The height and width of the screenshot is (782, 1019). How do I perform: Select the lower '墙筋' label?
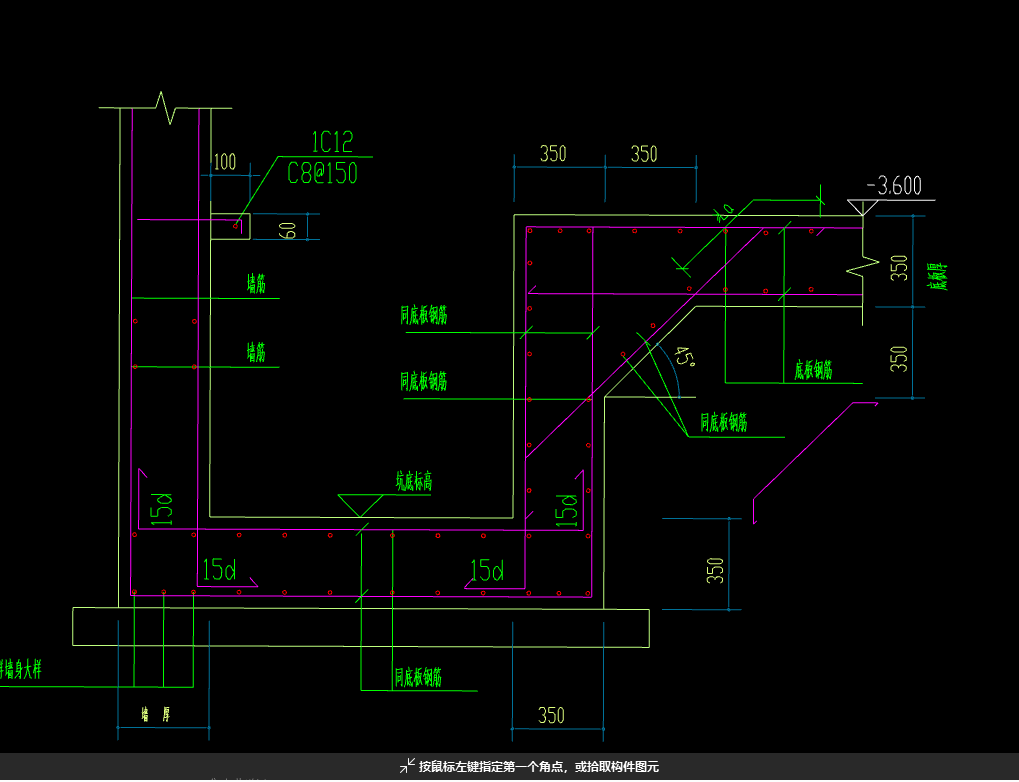pyautogui.click(x=256, y=352)
